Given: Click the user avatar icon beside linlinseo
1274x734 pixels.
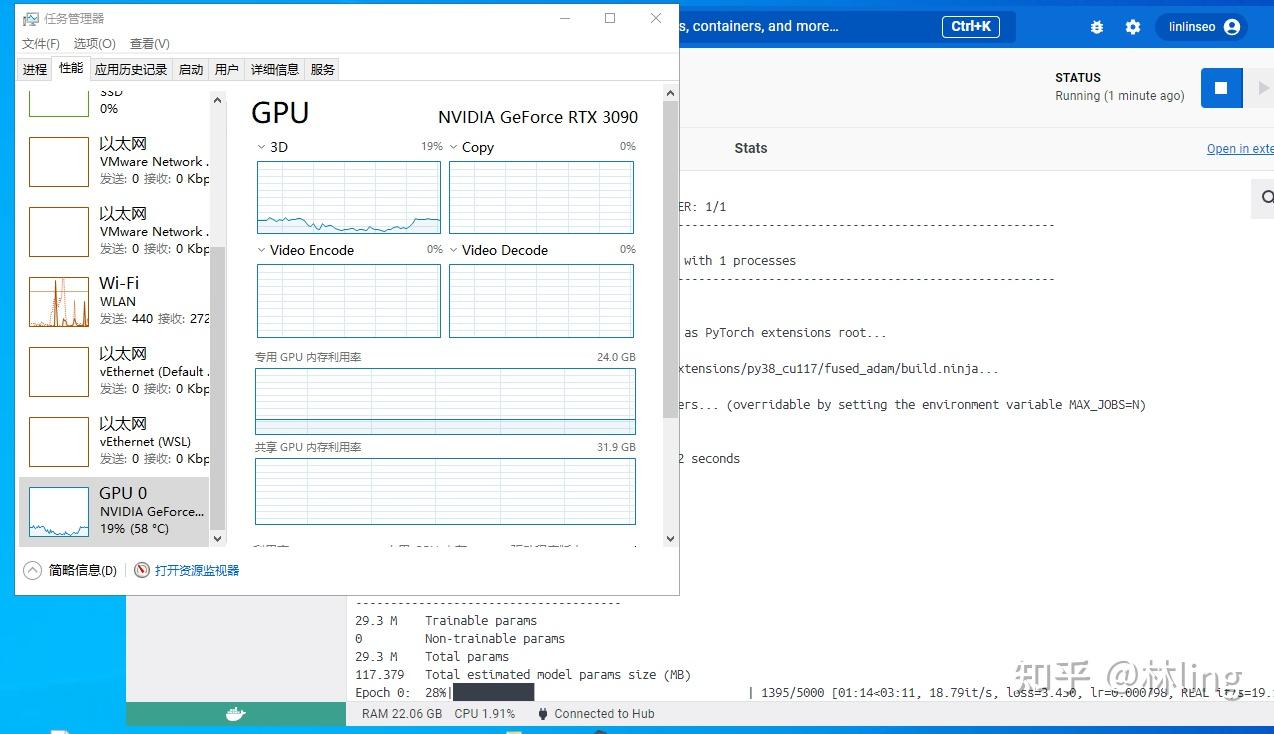Looking at the screenshot, I should 1232,27.
